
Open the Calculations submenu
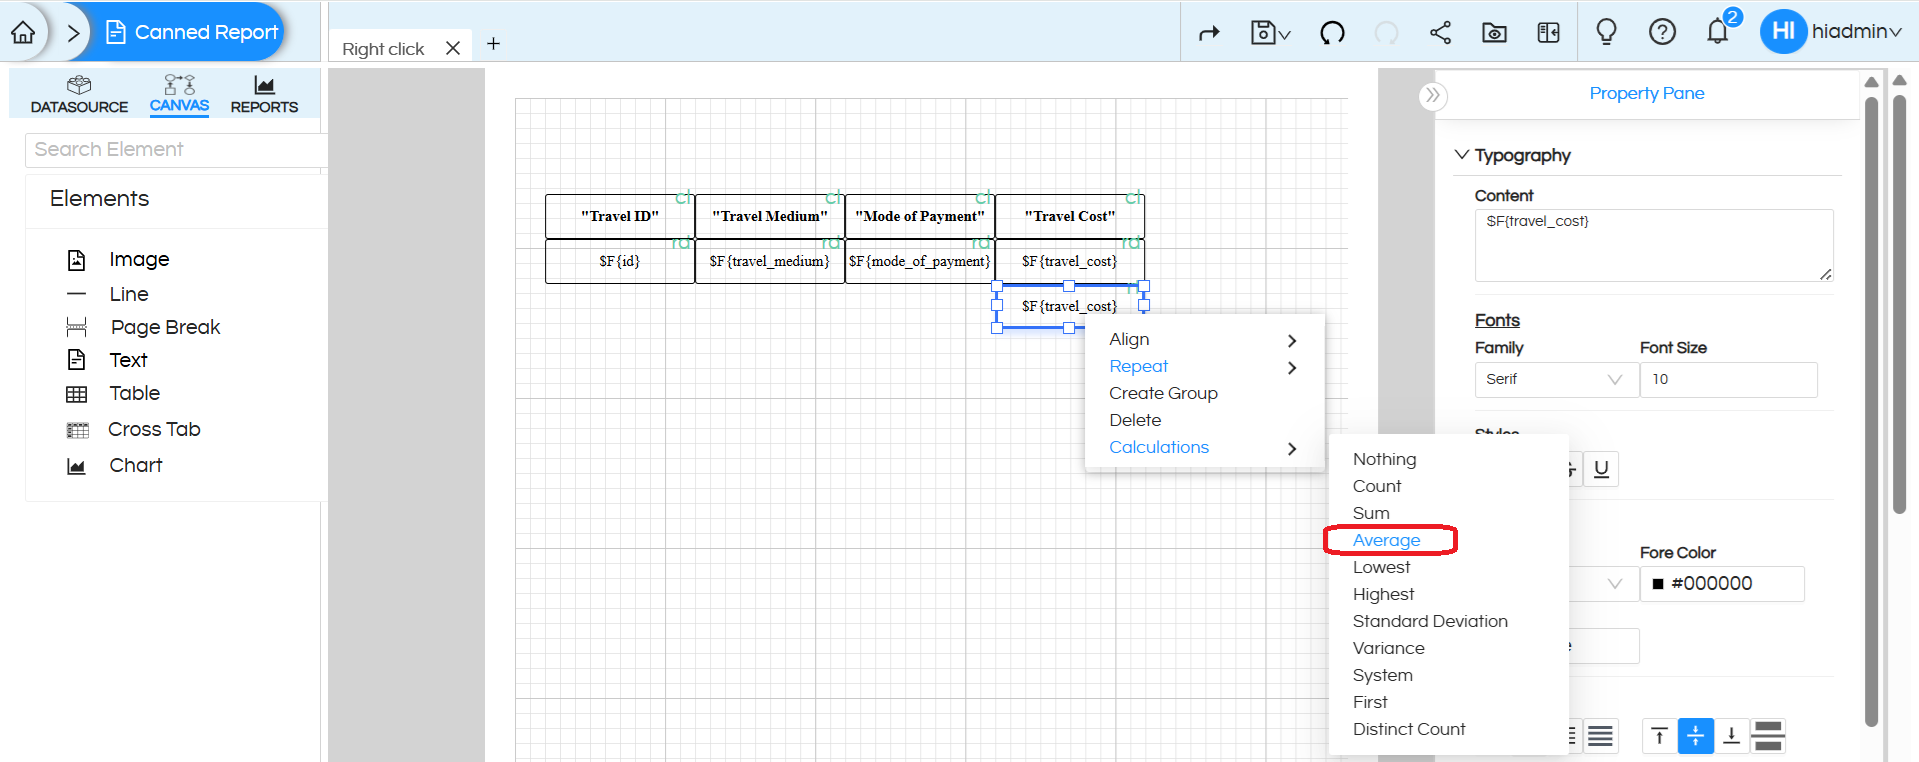(x=1204, y=448)
